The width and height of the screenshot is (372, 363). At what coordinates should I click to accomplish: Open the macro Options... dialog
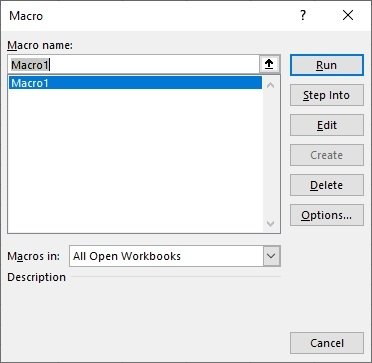tap(327, 215)
